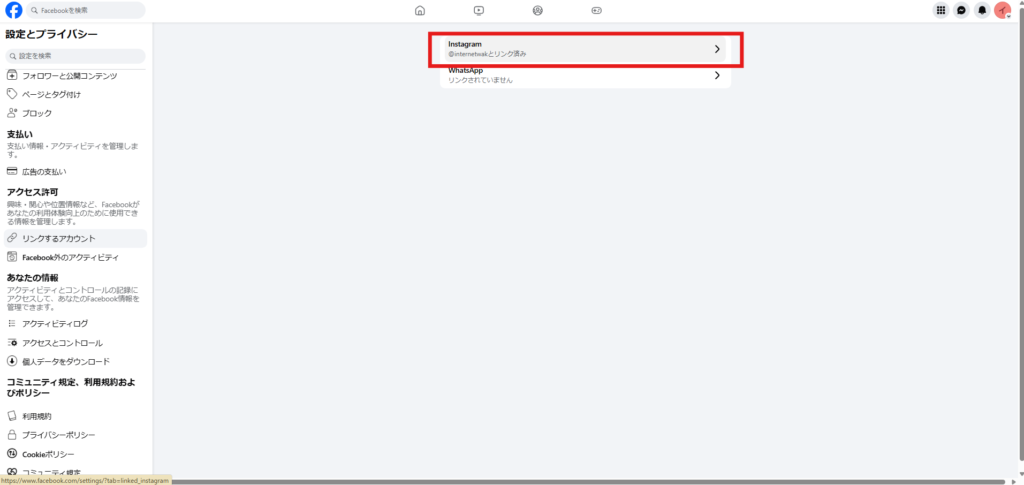
Task: Expand the Instagram linked account chevron
Action: tap(716, 49)
